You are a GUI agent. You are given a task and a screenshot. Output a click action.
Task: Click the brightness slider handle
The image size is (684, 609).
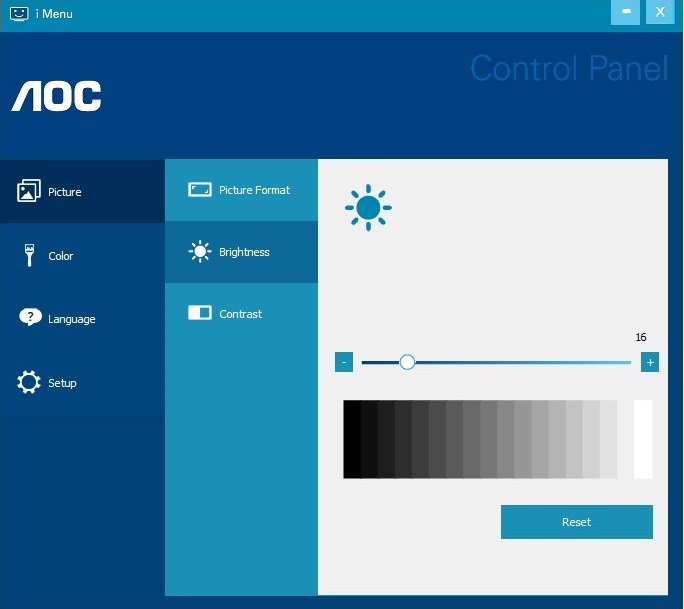(407, 362)
